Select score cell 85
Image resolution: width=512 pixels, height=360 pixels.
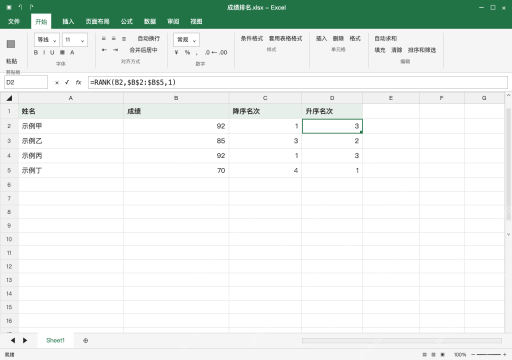(176, 141)
